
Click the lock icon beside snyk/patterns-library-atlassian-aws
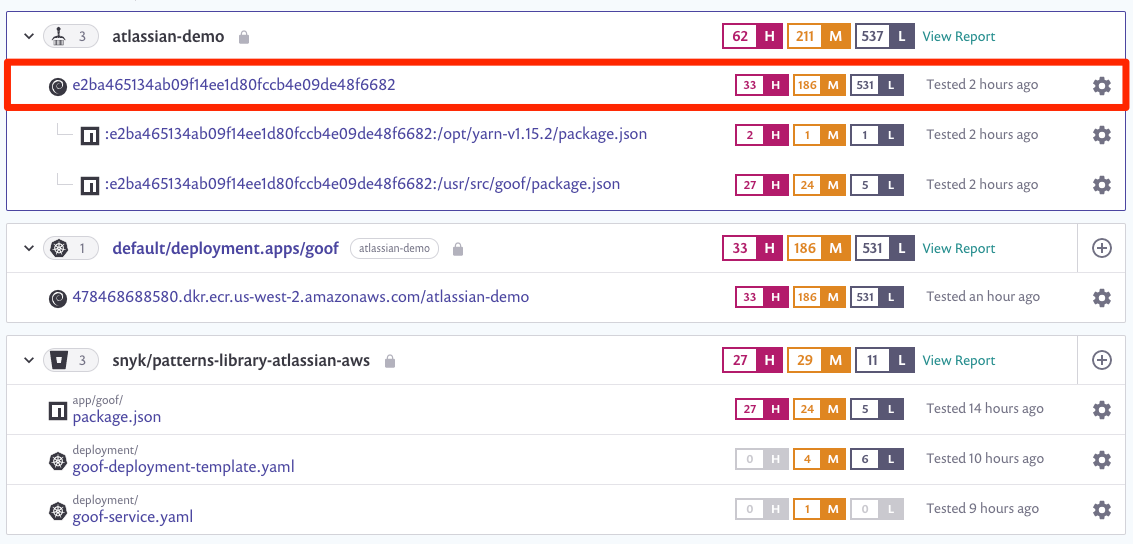(389, 360)
